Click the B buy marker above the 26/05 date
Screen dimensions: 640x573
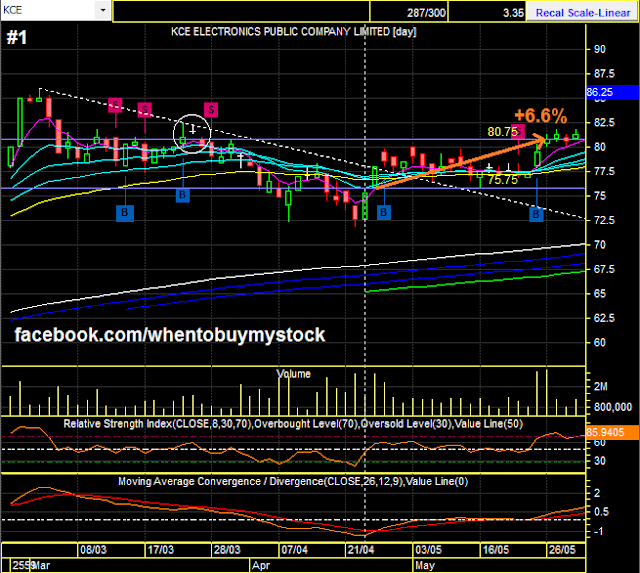pos(536,214)
